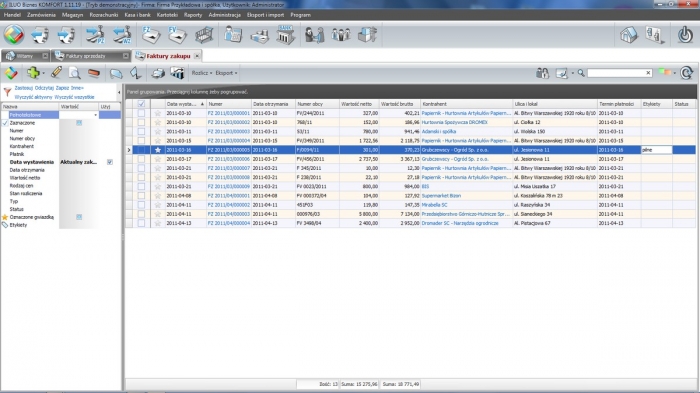Toggle the star on invoice FZ 2011/03/000005
The height and width of the screenshot is (393, 700).
[x=158, y=150]
